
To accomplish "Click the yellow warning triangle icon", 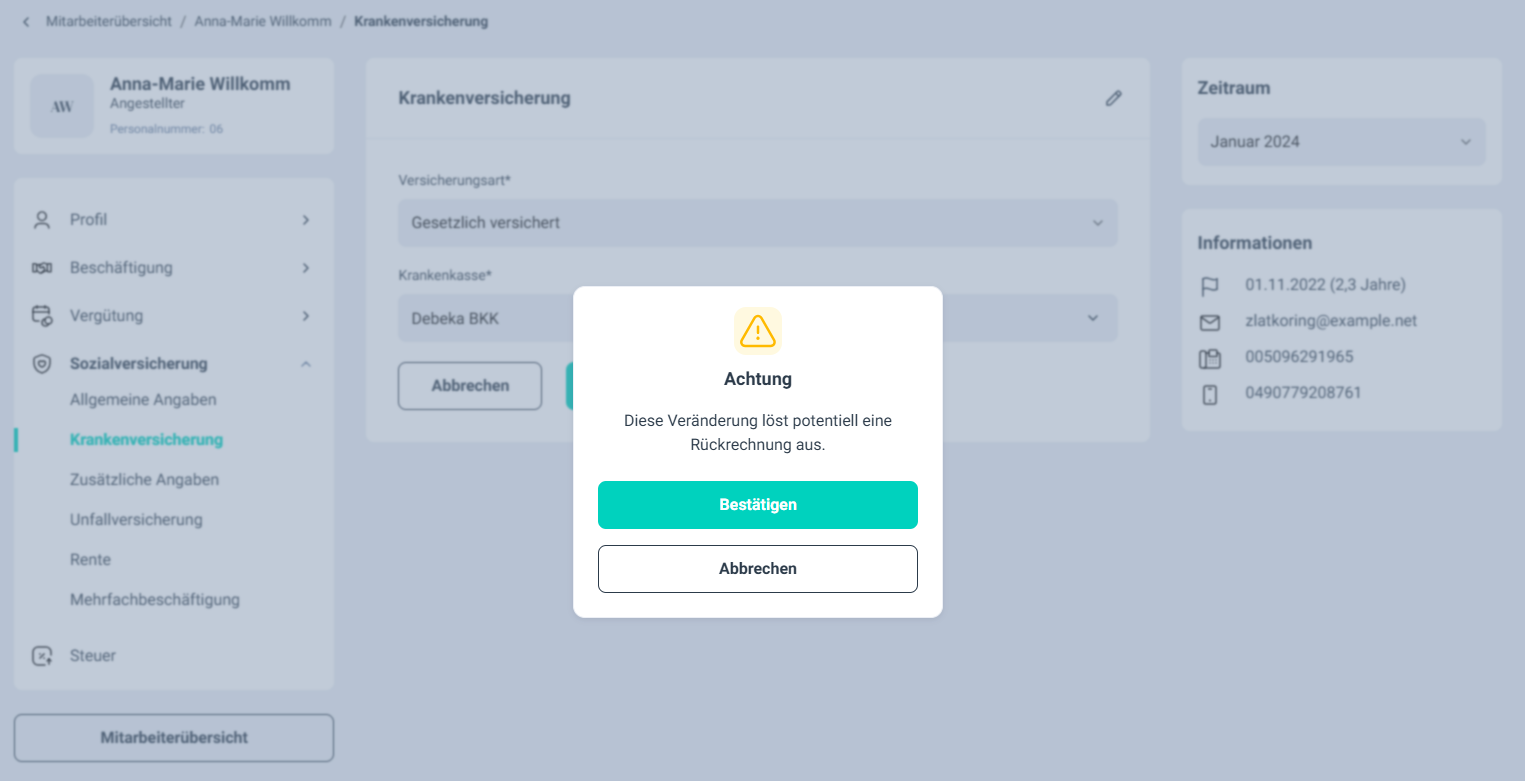I will click(758, 331).
